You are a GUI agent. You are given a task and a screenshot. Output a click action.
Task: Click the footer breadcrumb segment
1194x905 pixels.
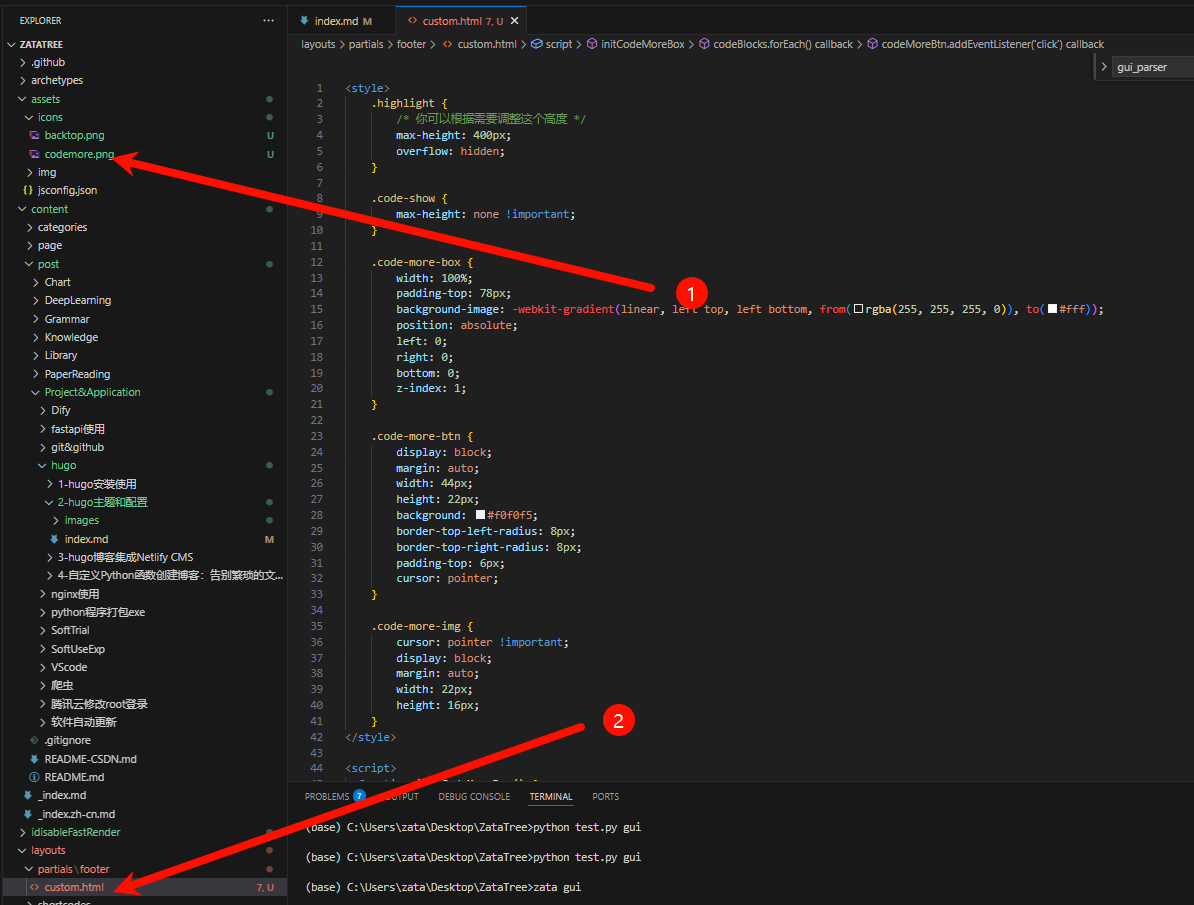tap(411, 44)
